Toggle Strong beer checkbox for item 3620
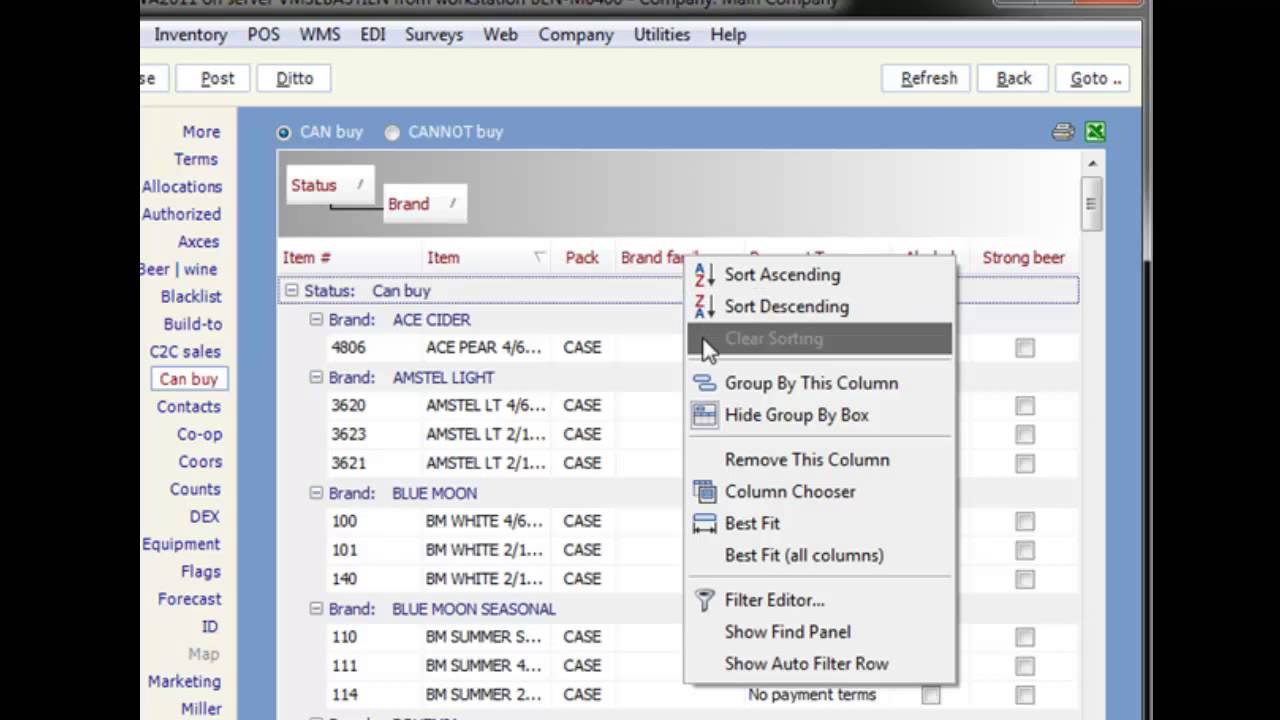This screenshot has width=1280, height=720. (x=1025, y=406)
